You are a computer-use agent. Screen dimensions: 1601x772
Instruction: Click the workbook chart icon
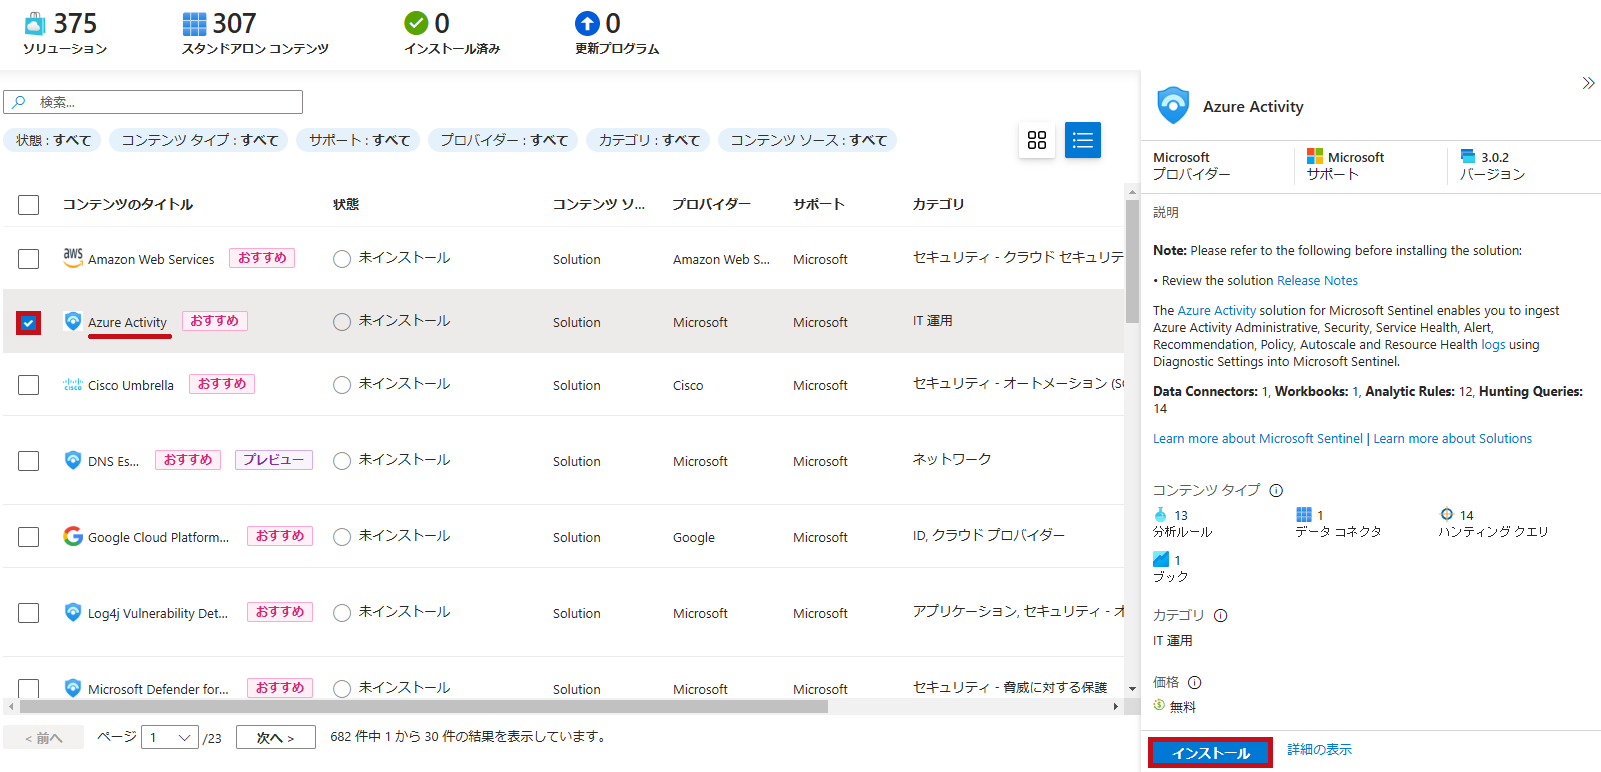(x=1160, y=559)
